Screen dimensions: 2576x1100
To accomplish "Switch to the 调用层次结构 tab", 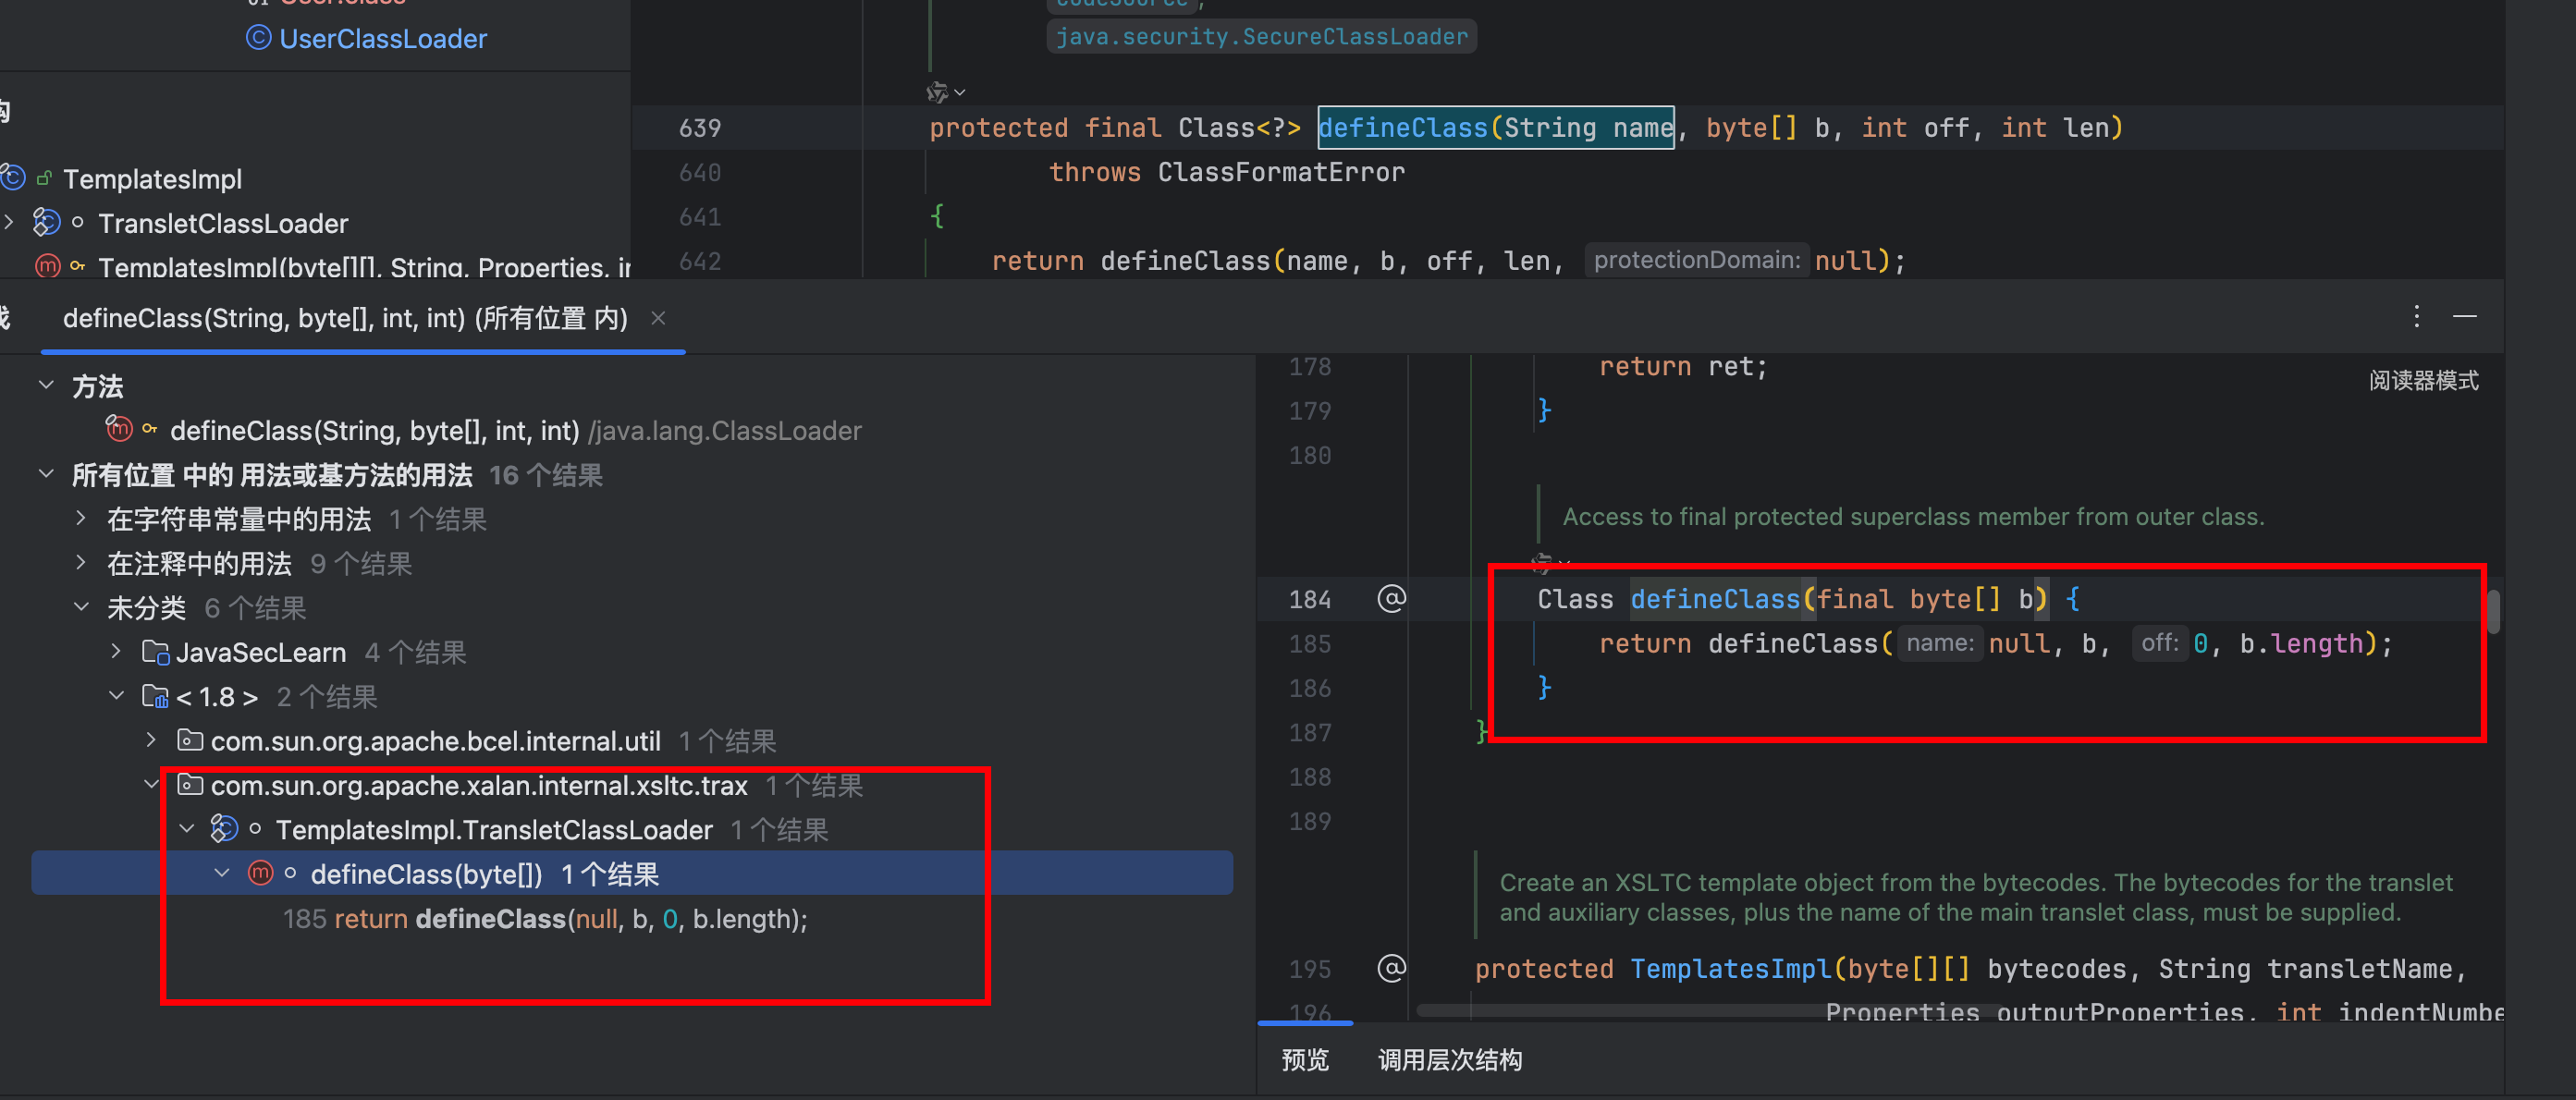I will pos(1449,1059).
